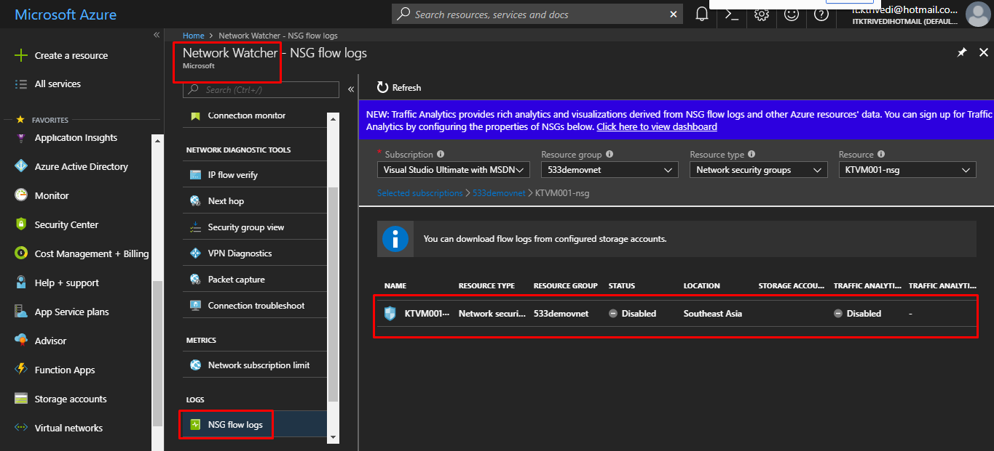Open the notifications bell icon
Image resolution: width=994 pixels, height=451 pixels.
pyautogui.click(x=702, y=15)
